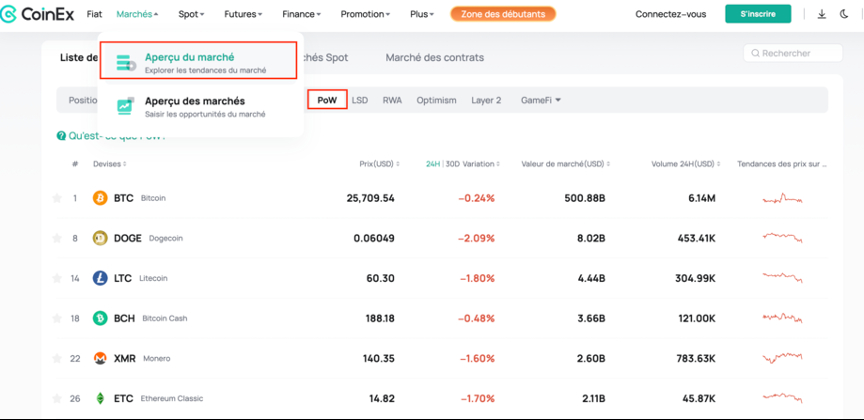Click XMR volume 783.63K
The width and height of the screenshot is (864, 420).
(695, 358)
